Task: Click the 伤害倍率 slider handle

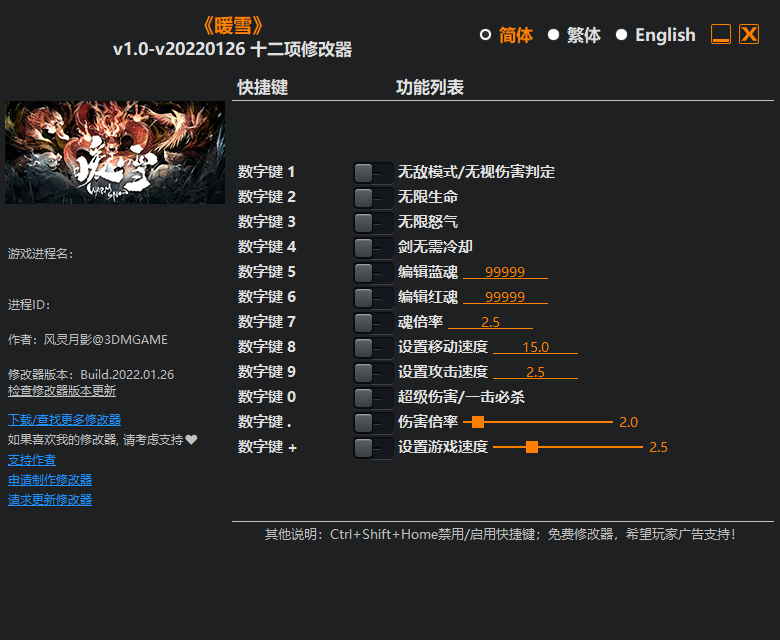Action: [478, 422]
